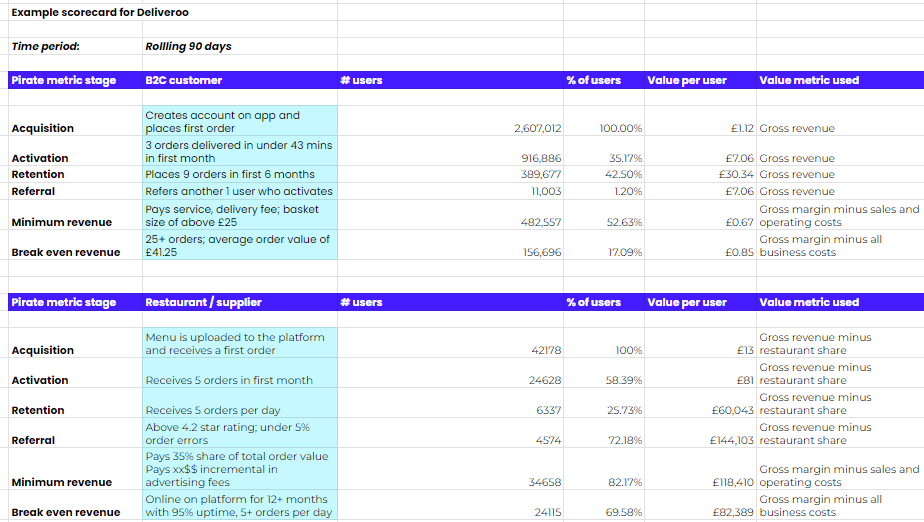Select the B2C table 'Minimum revenue' label

point(75,215)
